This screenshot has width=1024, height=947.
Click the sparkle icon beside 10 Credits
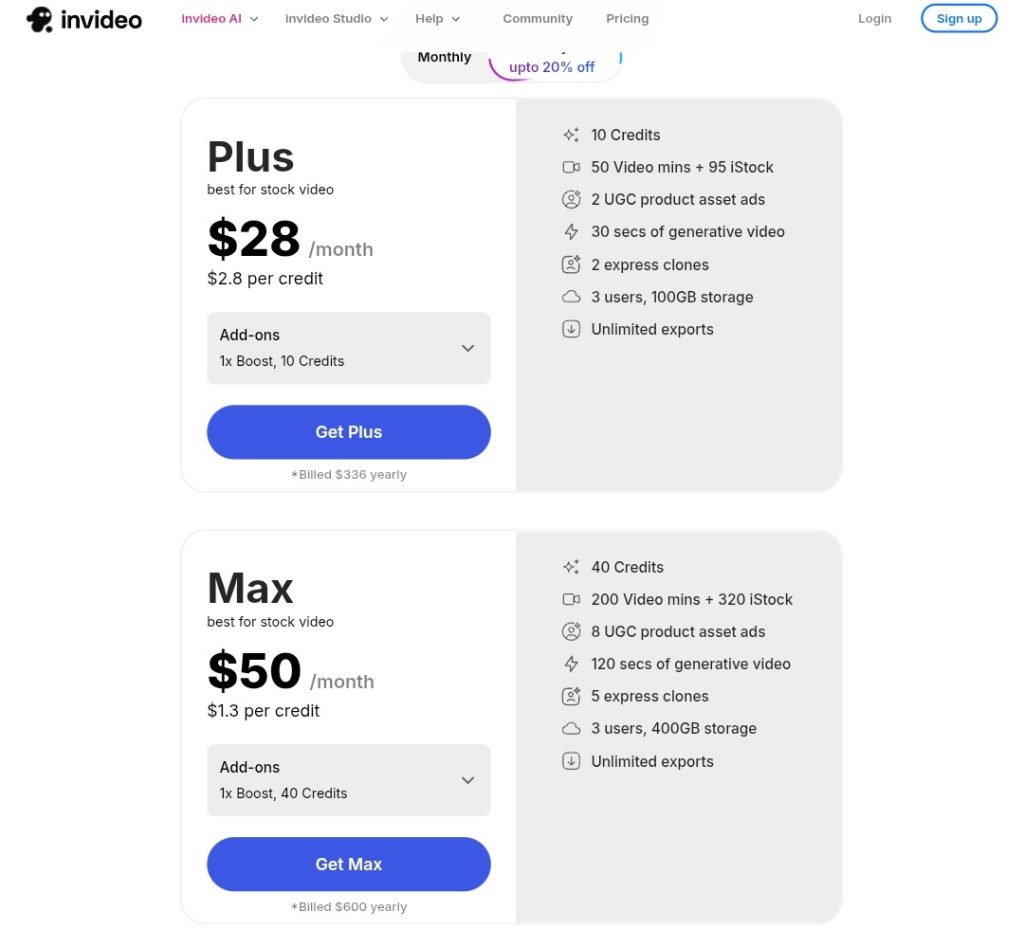pos(571,135)
